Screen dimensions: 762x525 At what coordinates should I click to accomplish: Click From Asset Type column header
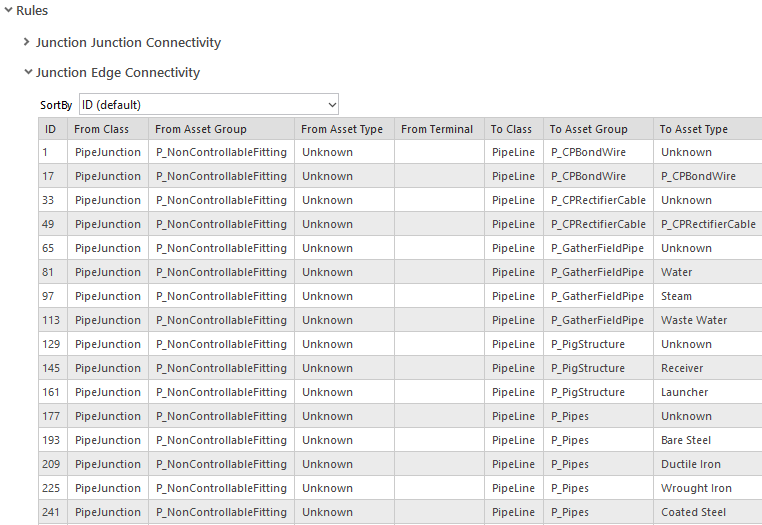point(342,129)
